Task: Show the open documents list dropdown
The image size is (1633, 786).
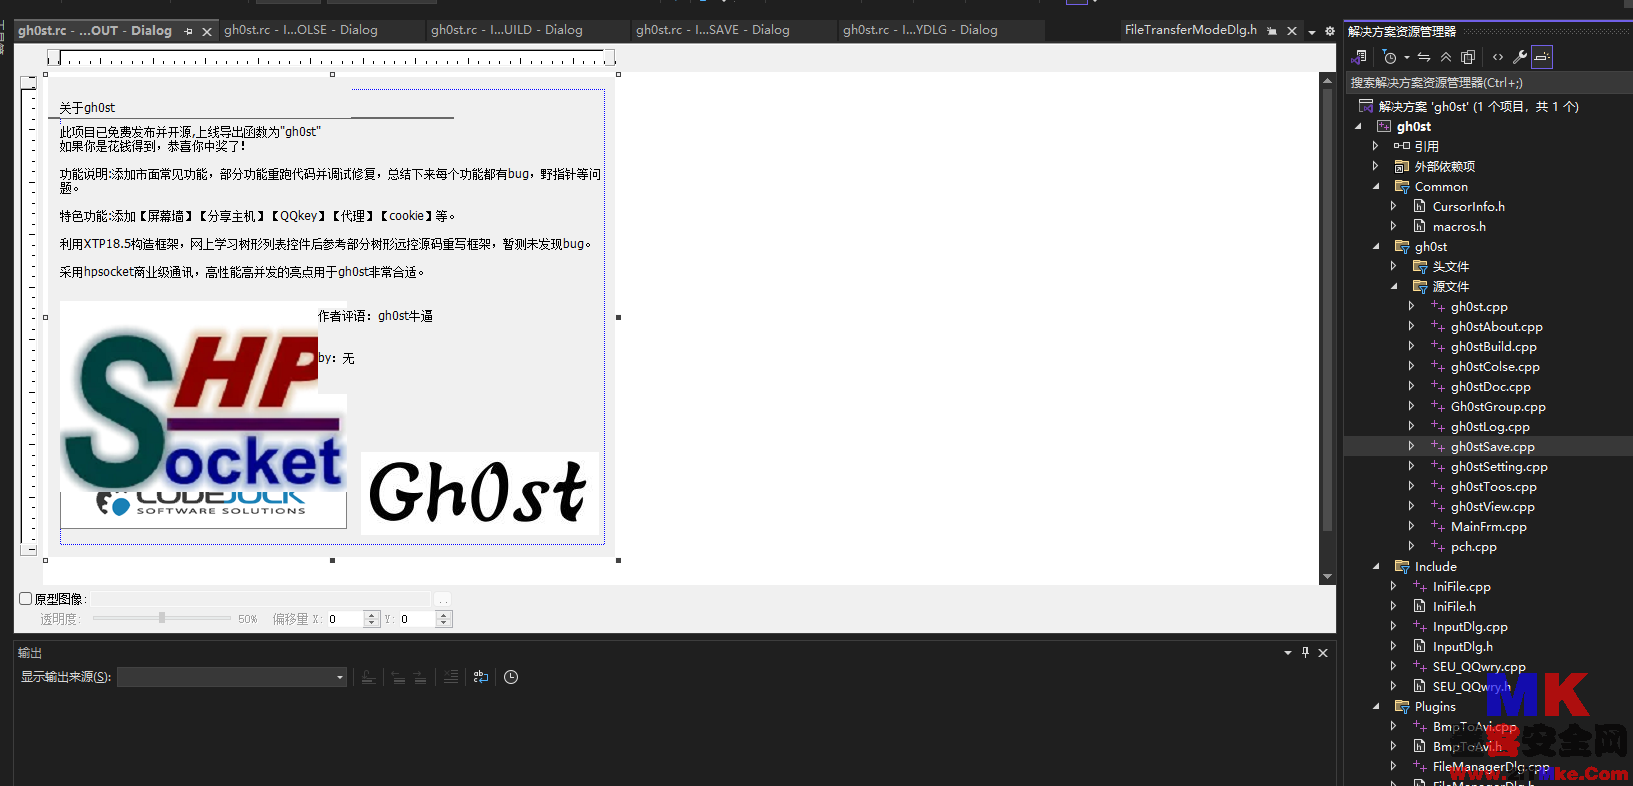Action: (x=1312, y=32)
